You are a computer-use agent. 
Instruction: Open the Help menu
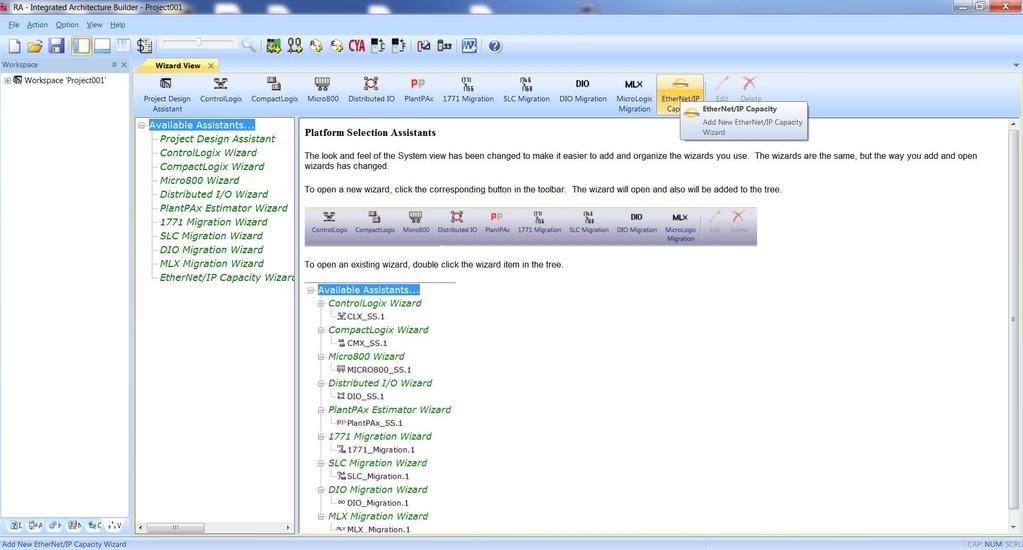117,25
